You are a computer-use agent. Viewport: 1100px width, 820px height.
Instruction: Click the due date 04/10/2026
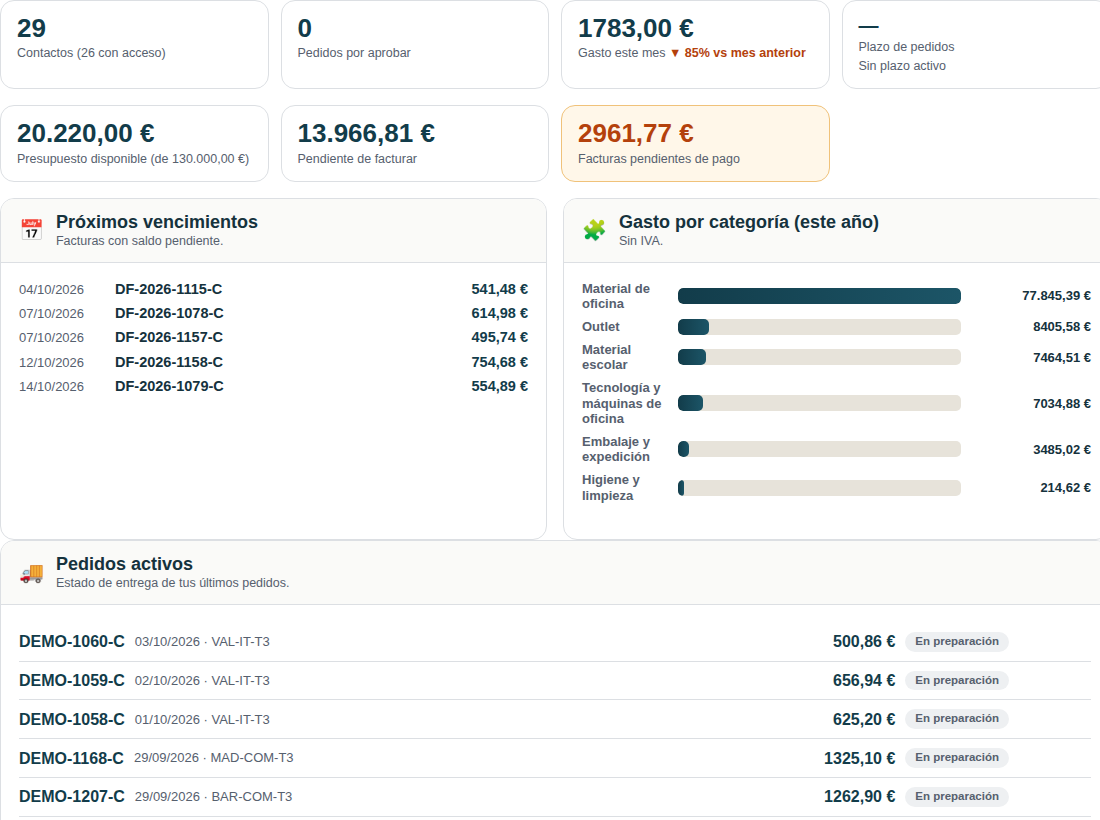point(51,290)
